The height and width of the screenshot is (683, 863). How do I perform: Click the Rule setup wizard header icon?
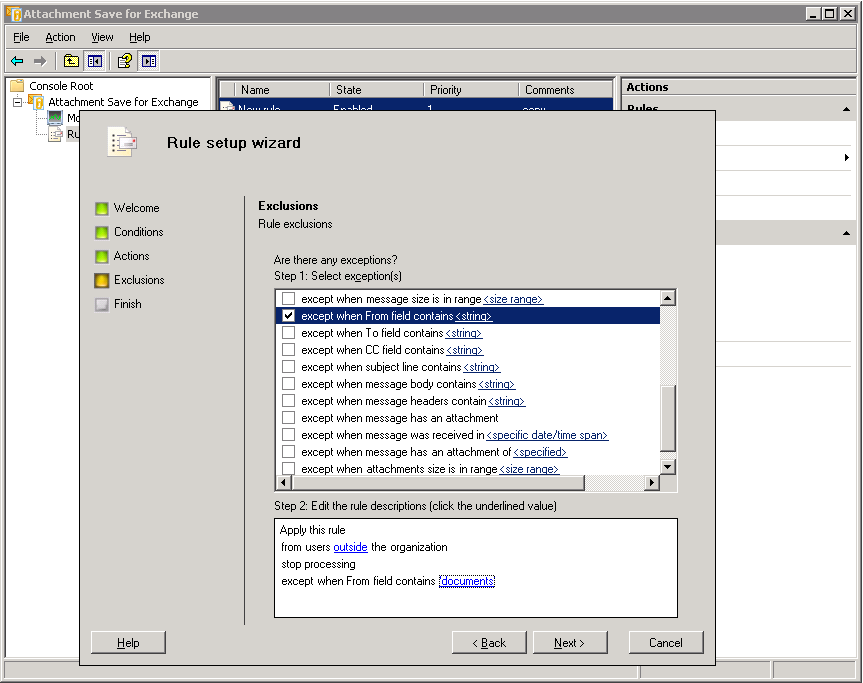pos(122,142)
